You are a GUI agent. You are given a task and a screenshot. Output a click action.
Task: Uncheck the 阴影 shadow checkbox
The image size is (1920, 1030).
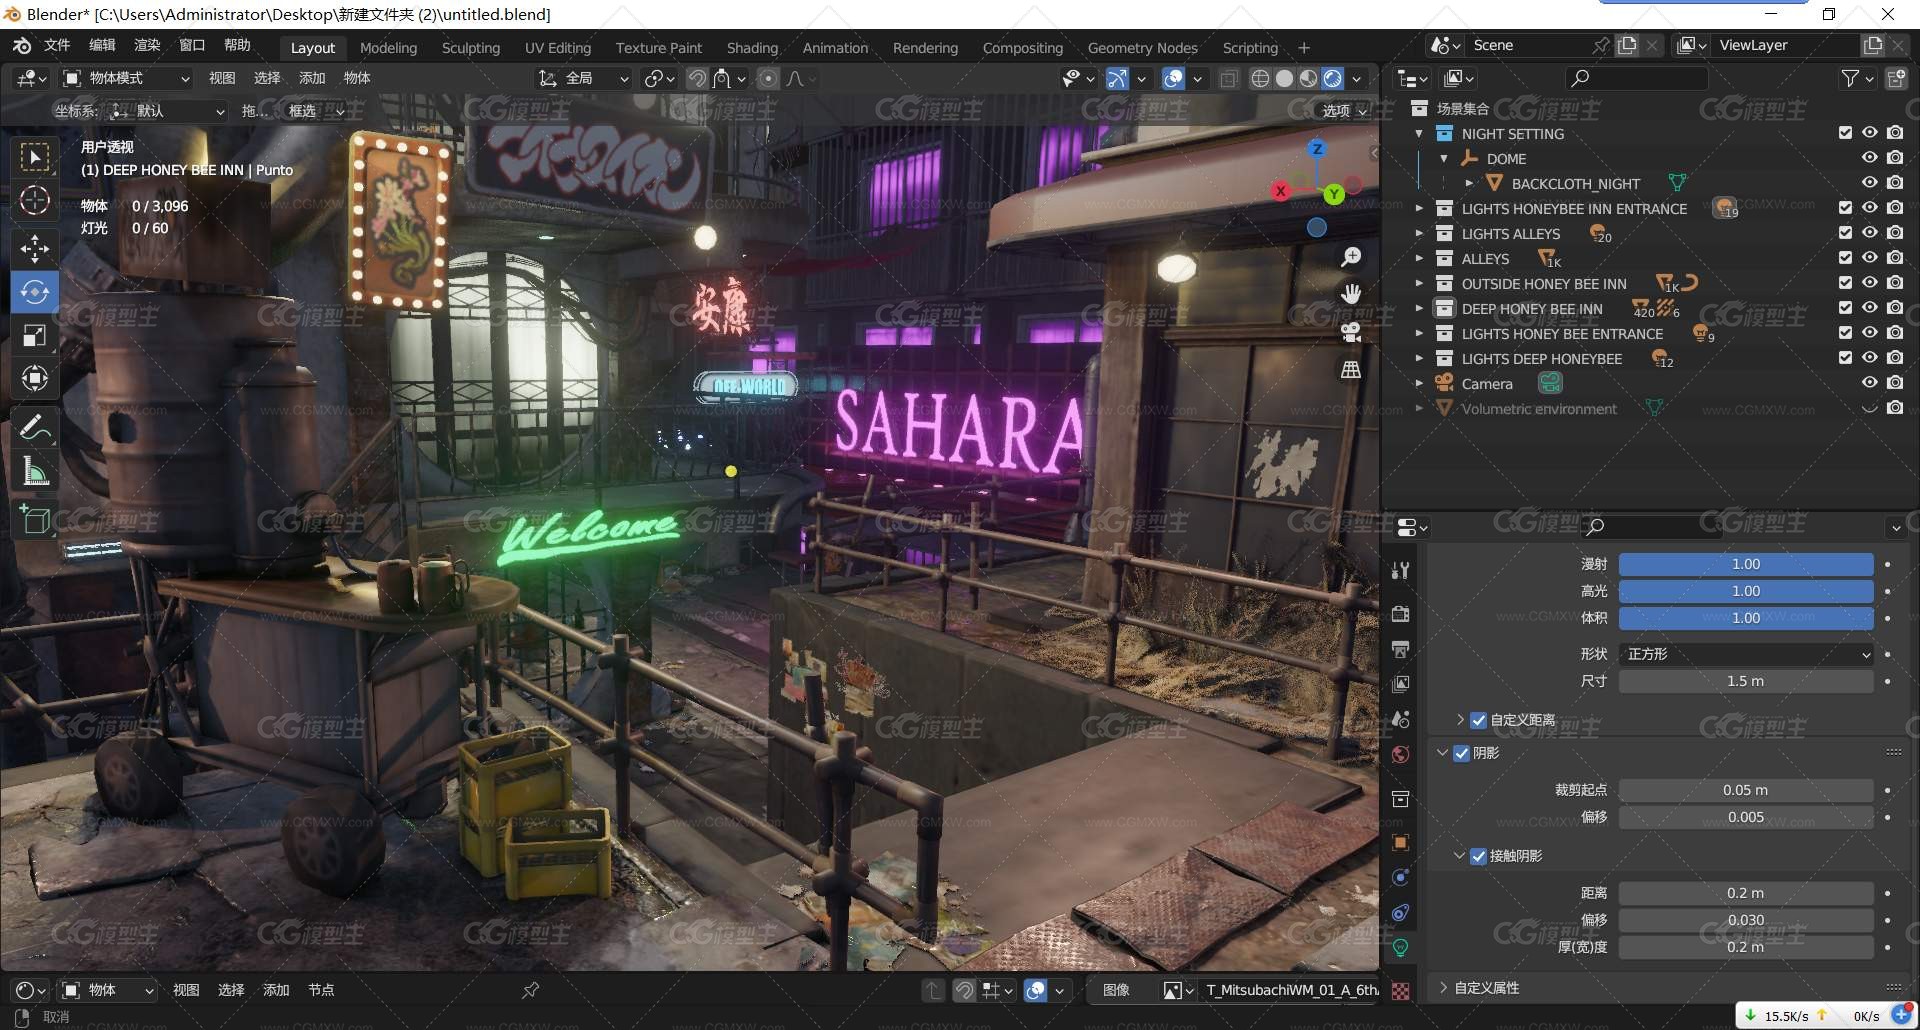pyautogui.click(x=1462, y=753)
